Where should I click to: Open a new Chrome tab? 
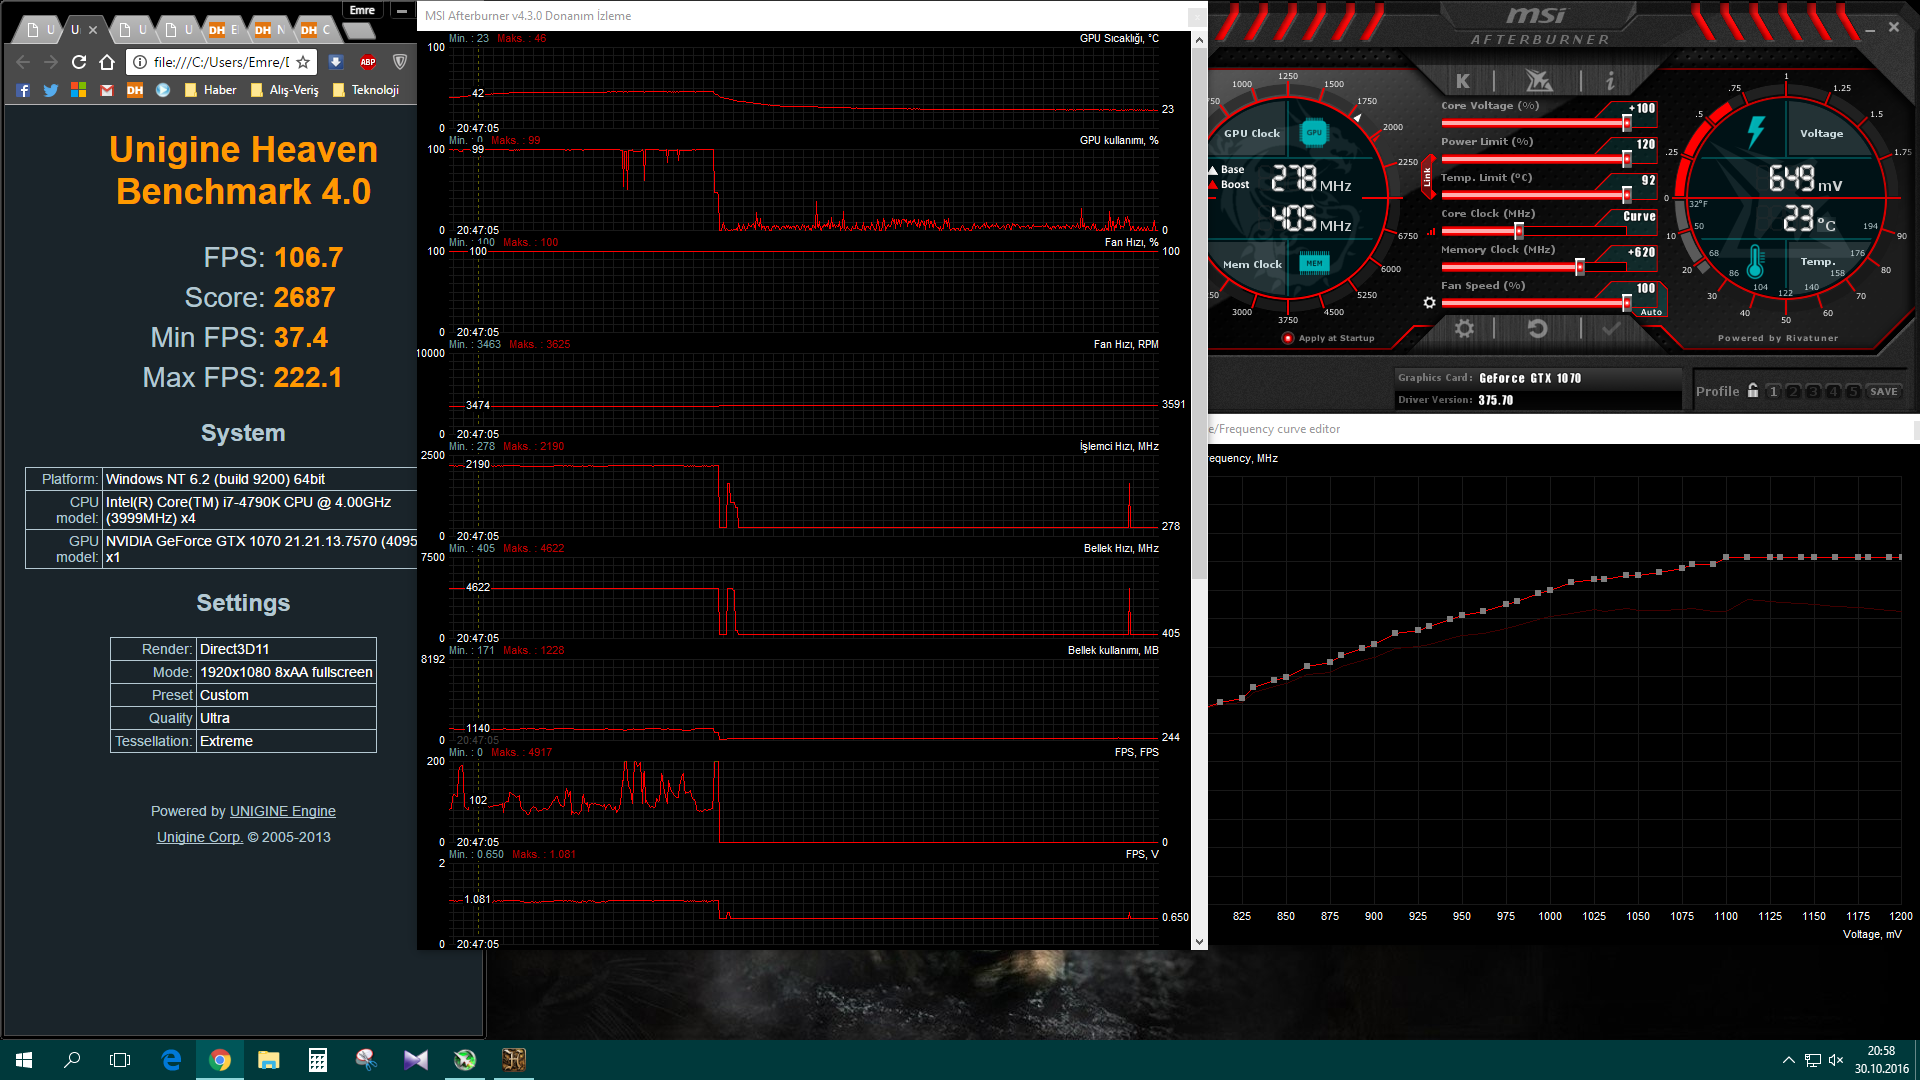[x=358, y=31]
